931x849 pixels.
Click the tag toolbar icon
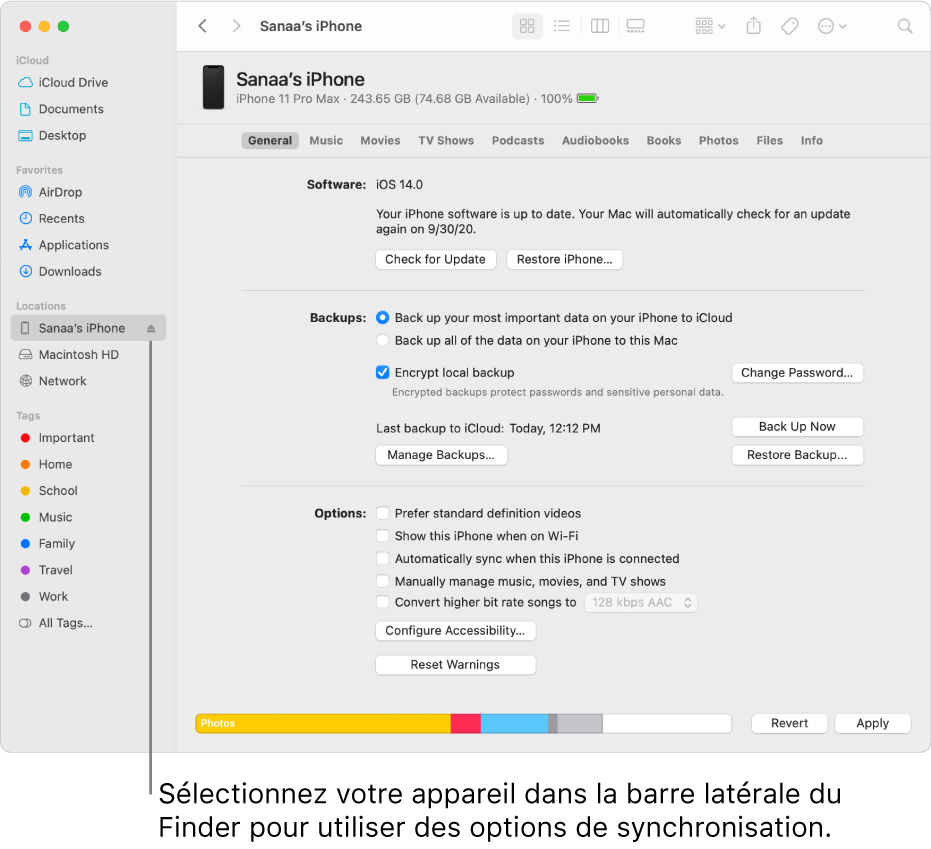click(x=790, y=26)
